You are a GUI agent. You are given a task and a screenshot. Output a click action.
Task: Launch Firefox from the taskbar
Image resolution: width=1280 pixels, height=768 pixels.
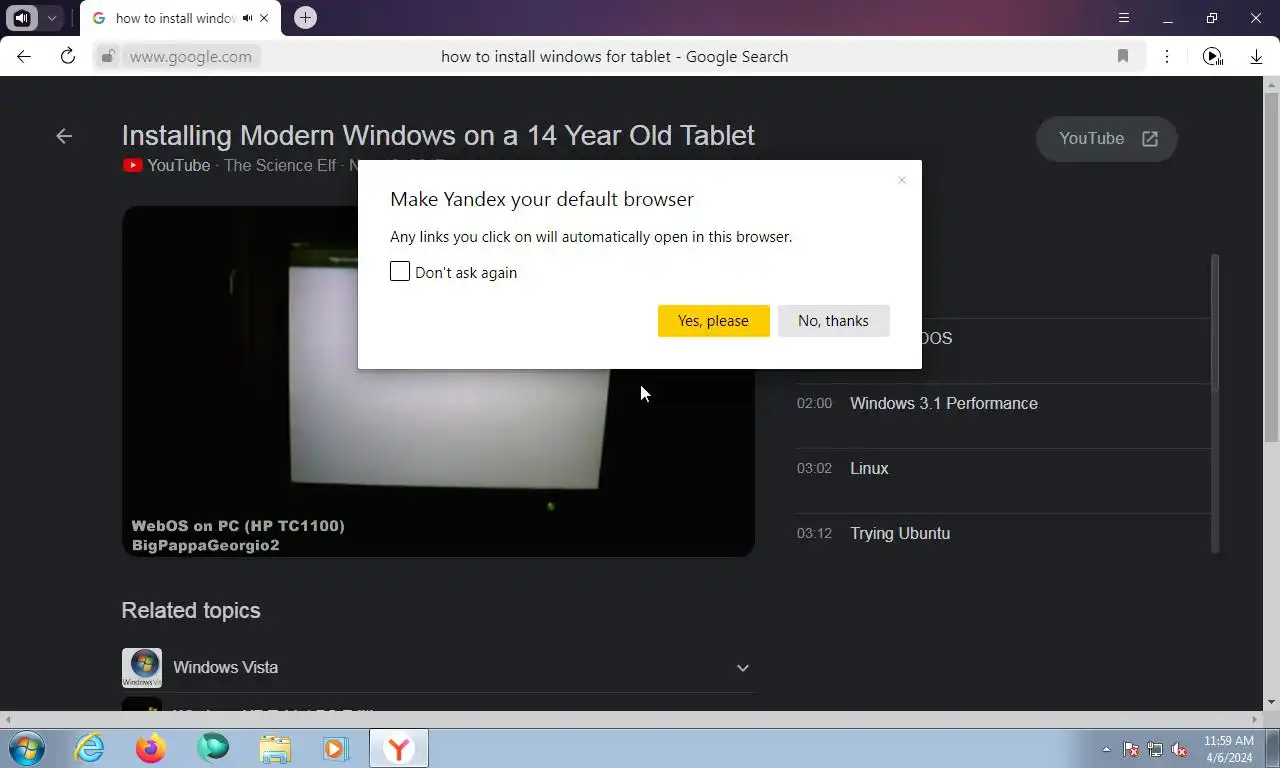(151, 748)
